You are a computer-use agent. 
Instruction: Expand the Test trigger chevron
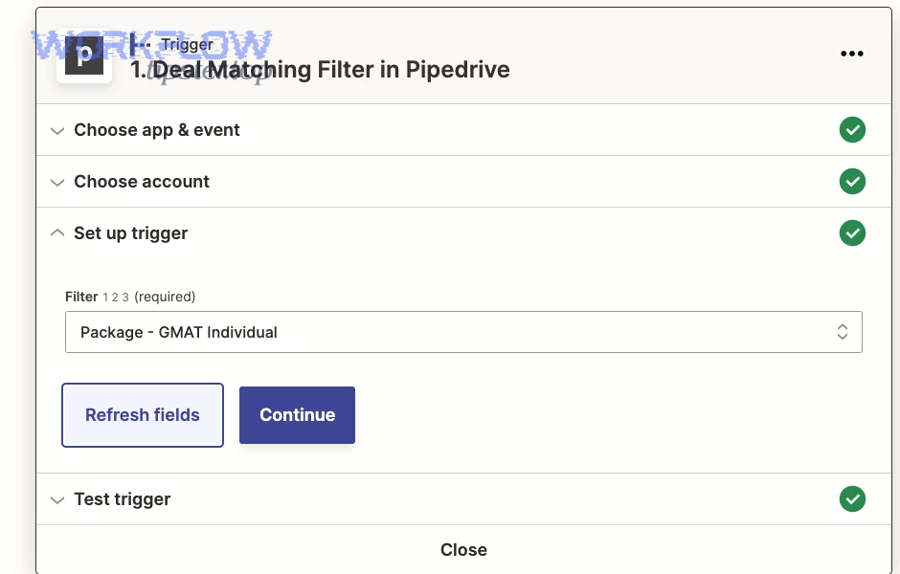click(57, 500)
